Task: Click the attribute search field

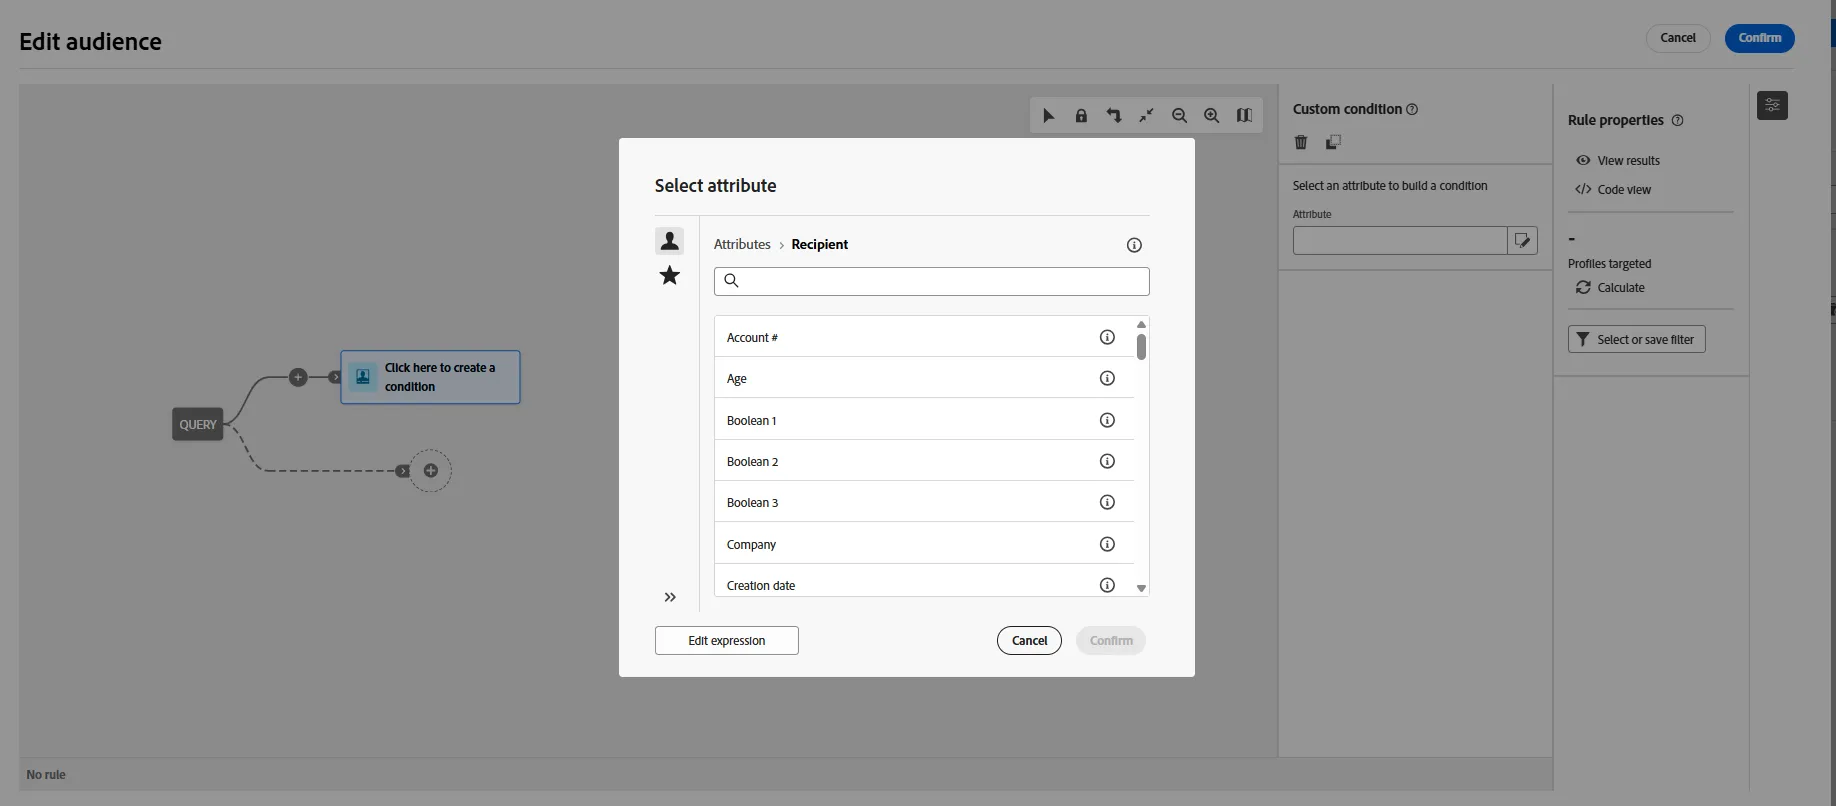Action: point(932,281)
